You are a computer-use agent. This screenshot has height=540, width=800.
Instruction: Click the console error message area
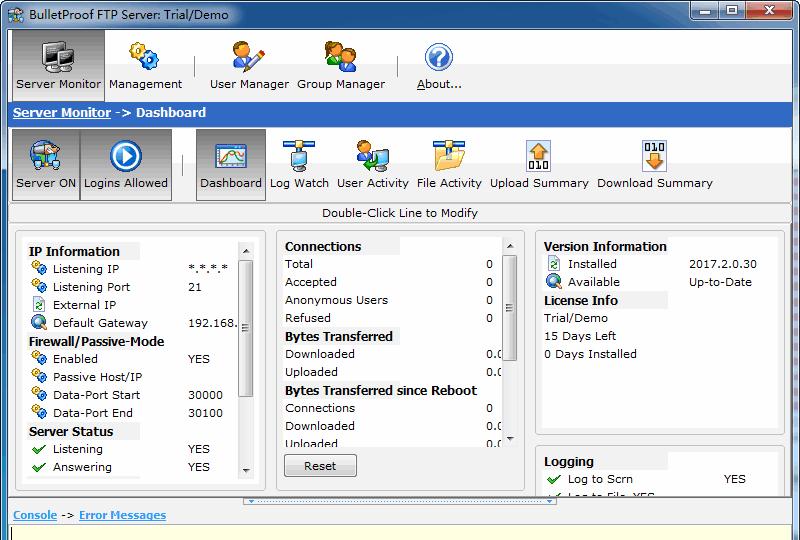point(403,533)
